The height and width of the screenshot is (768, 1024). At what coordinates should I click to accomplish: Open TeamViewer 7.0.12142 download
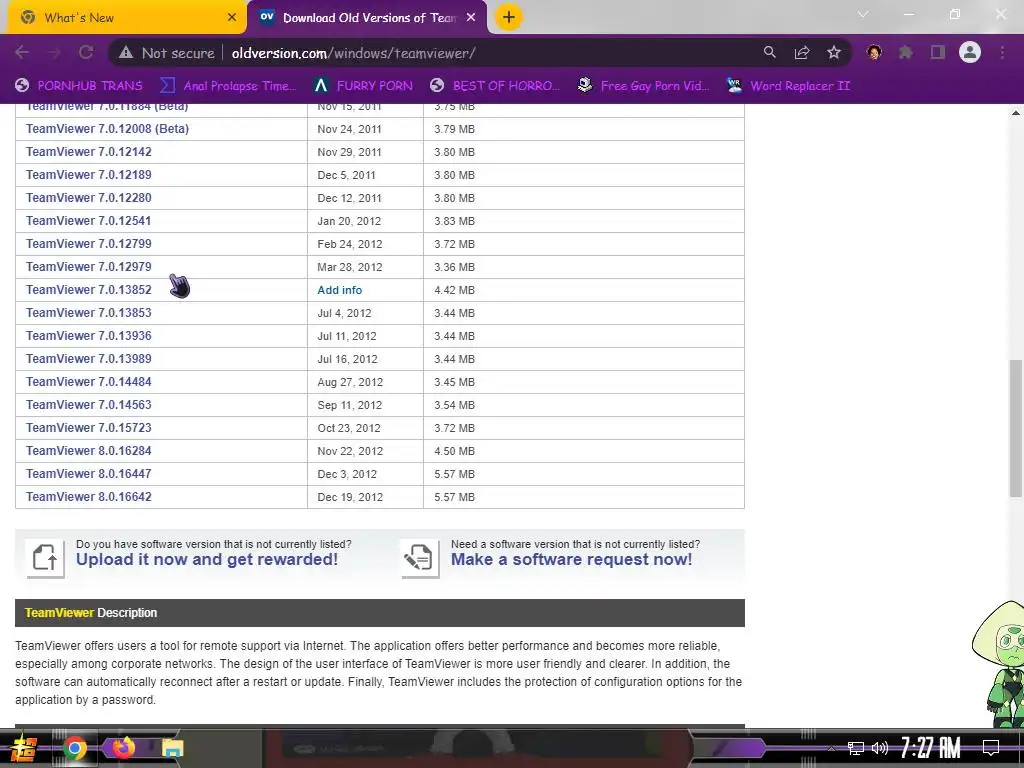(89, 152)
